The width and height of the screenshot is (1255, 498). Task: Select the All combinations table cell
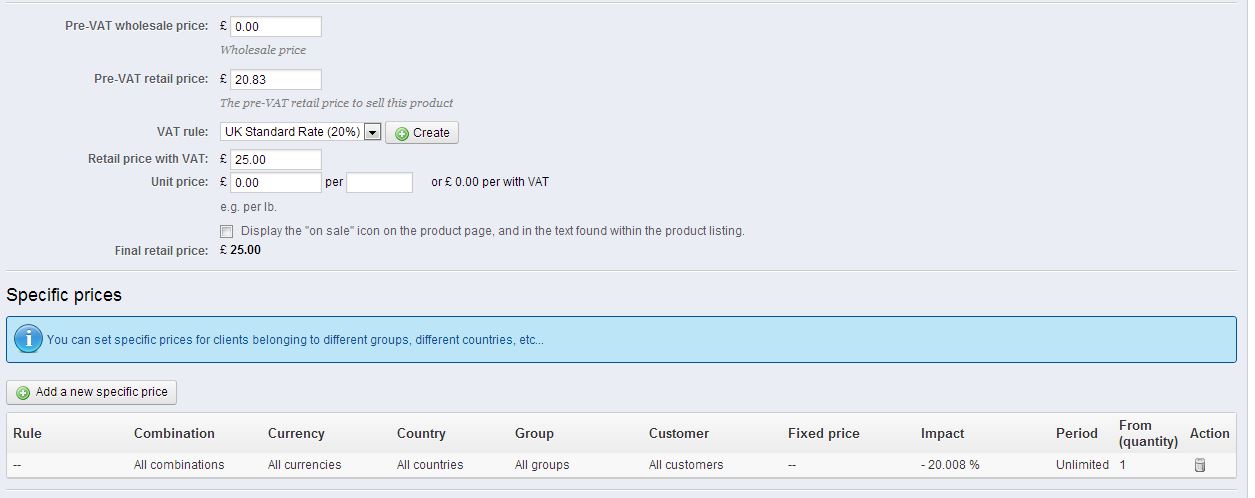(x=179, y=465)
